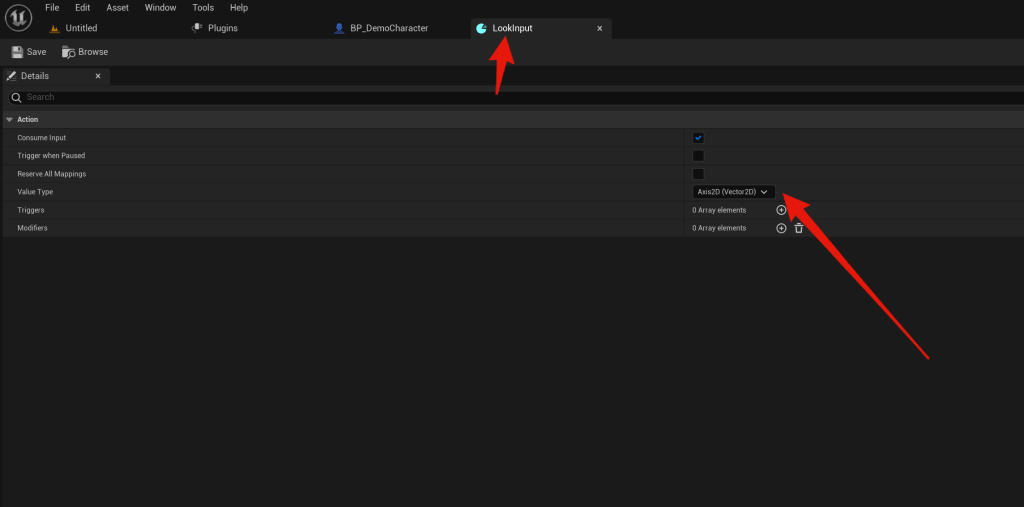The image size is (1024, 507).
Task: Collapse the Action section
Action: tap(9, 119)
